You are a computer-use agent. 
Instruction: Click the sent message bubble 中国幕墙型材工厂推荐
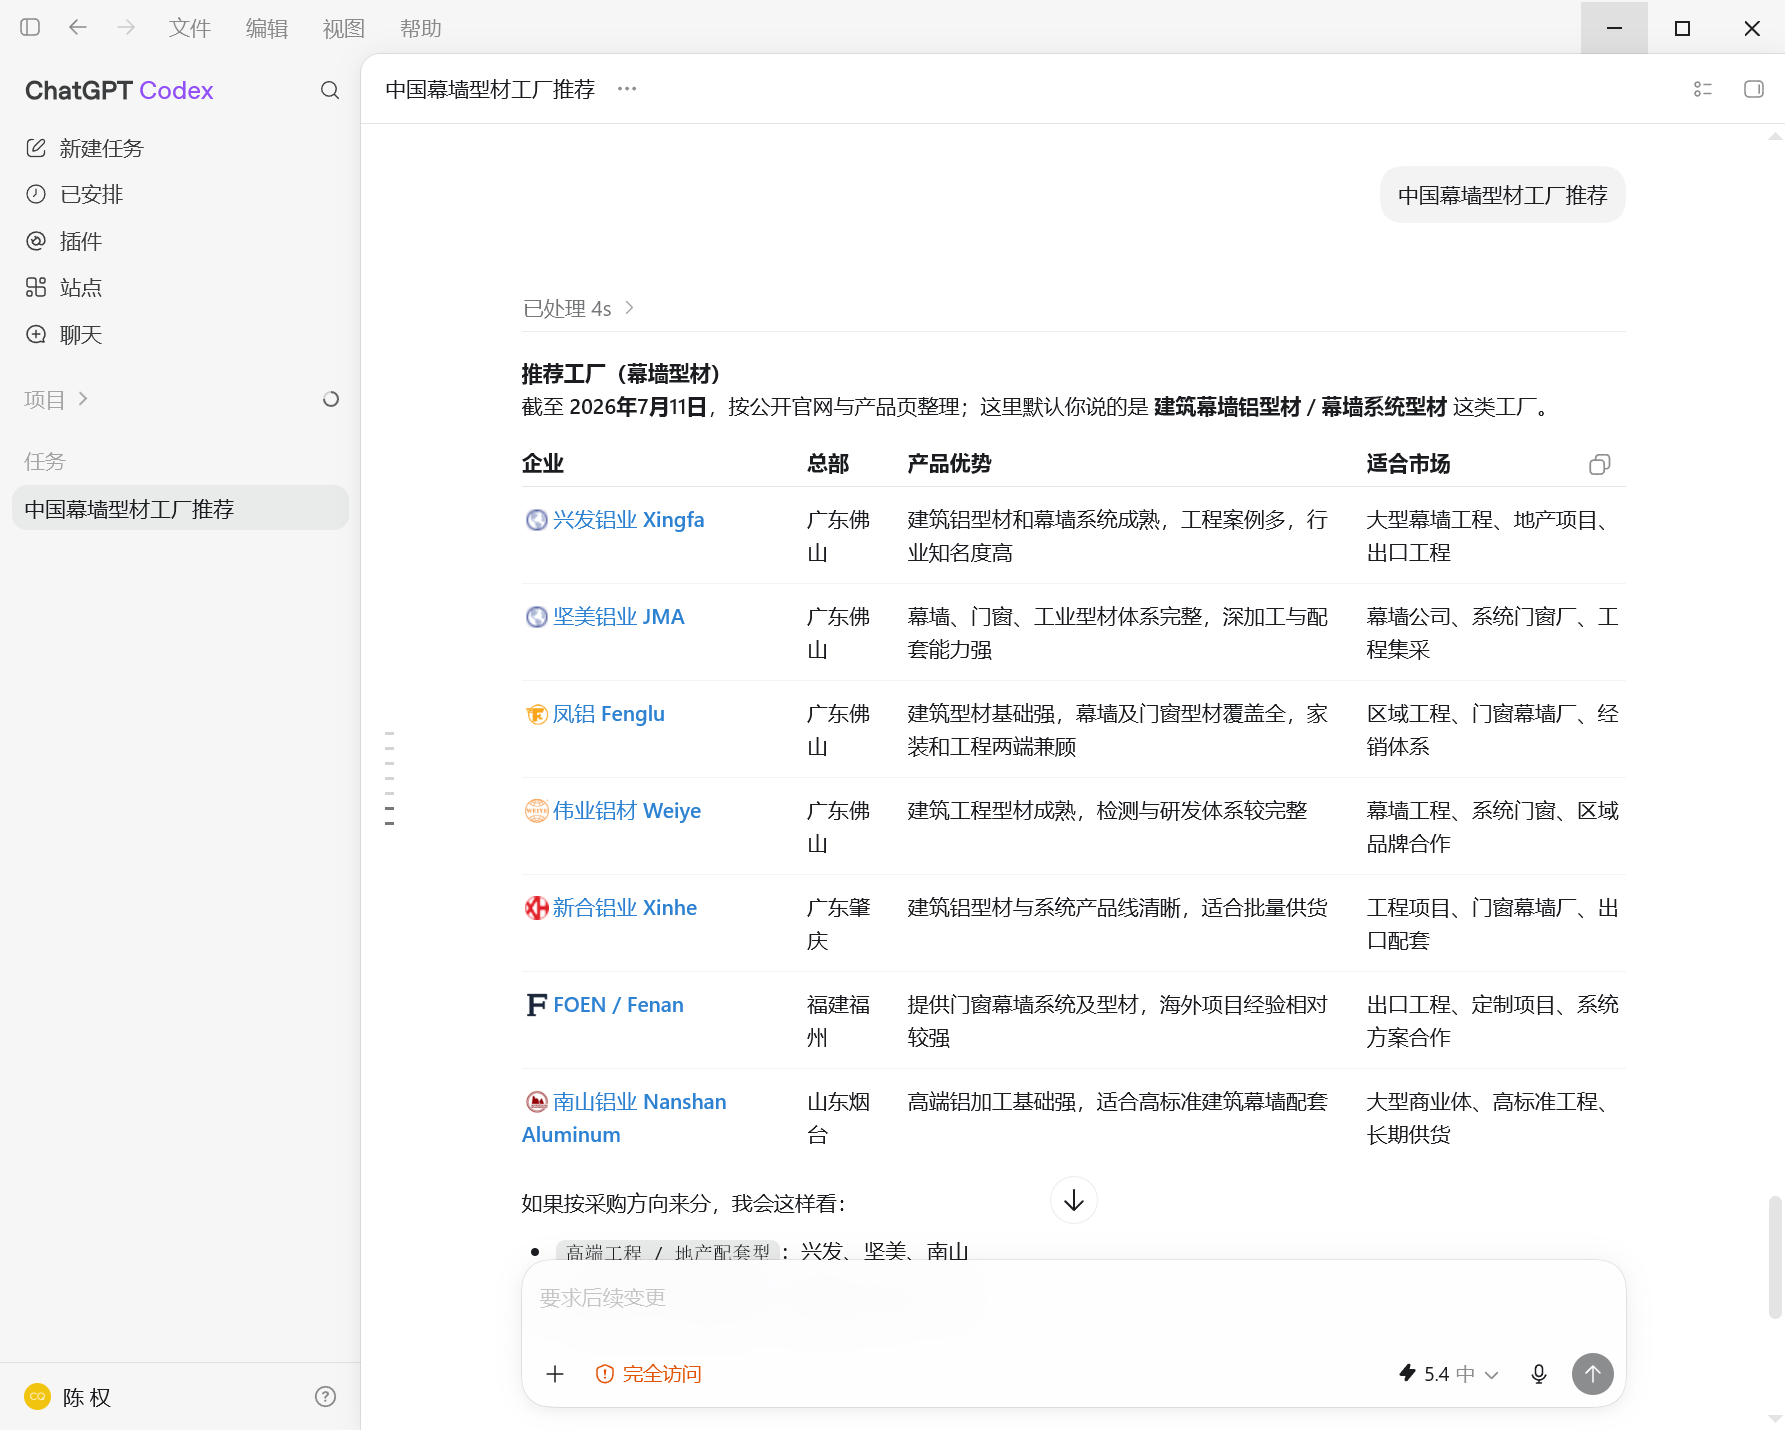(x=1503, y=195)
